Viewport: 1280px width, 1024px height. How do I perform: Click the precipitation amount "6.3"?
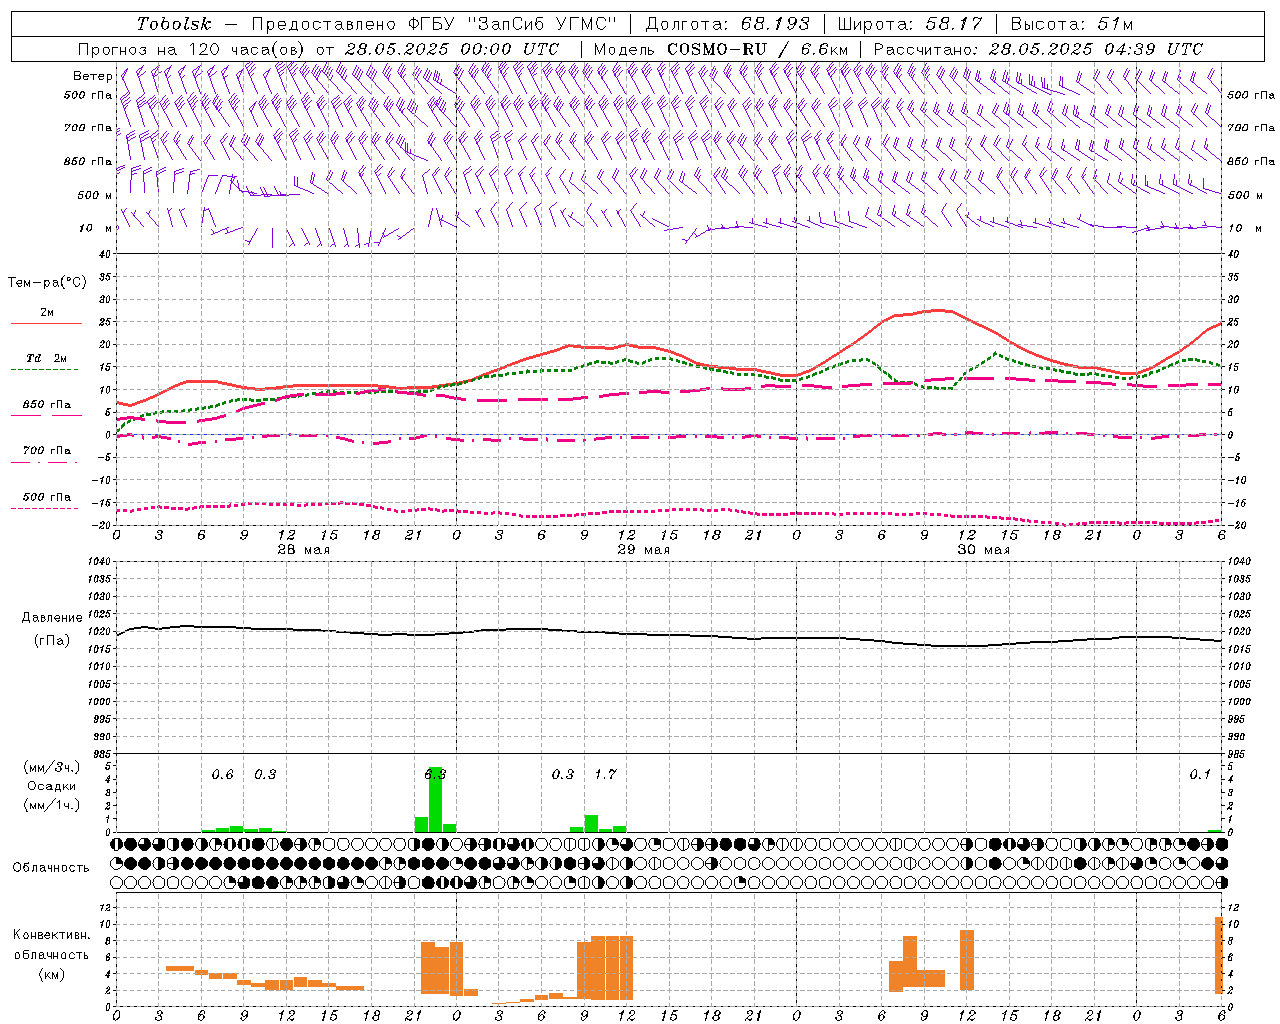pos(435,775)
